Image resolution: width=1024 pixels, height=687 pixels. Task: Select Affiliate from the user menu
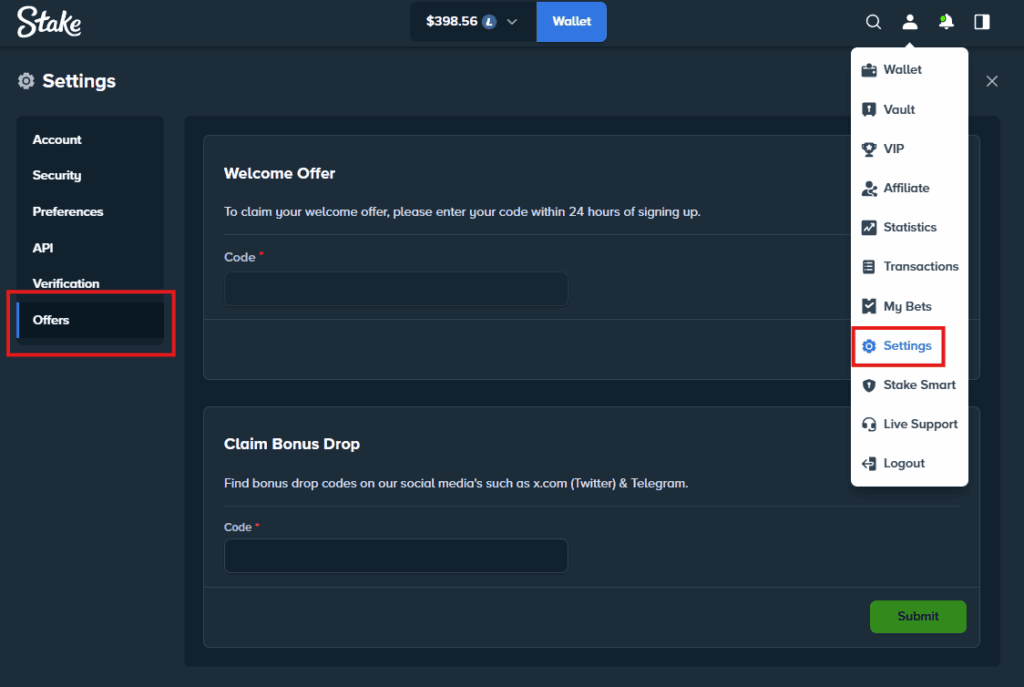tap(905, 188)
